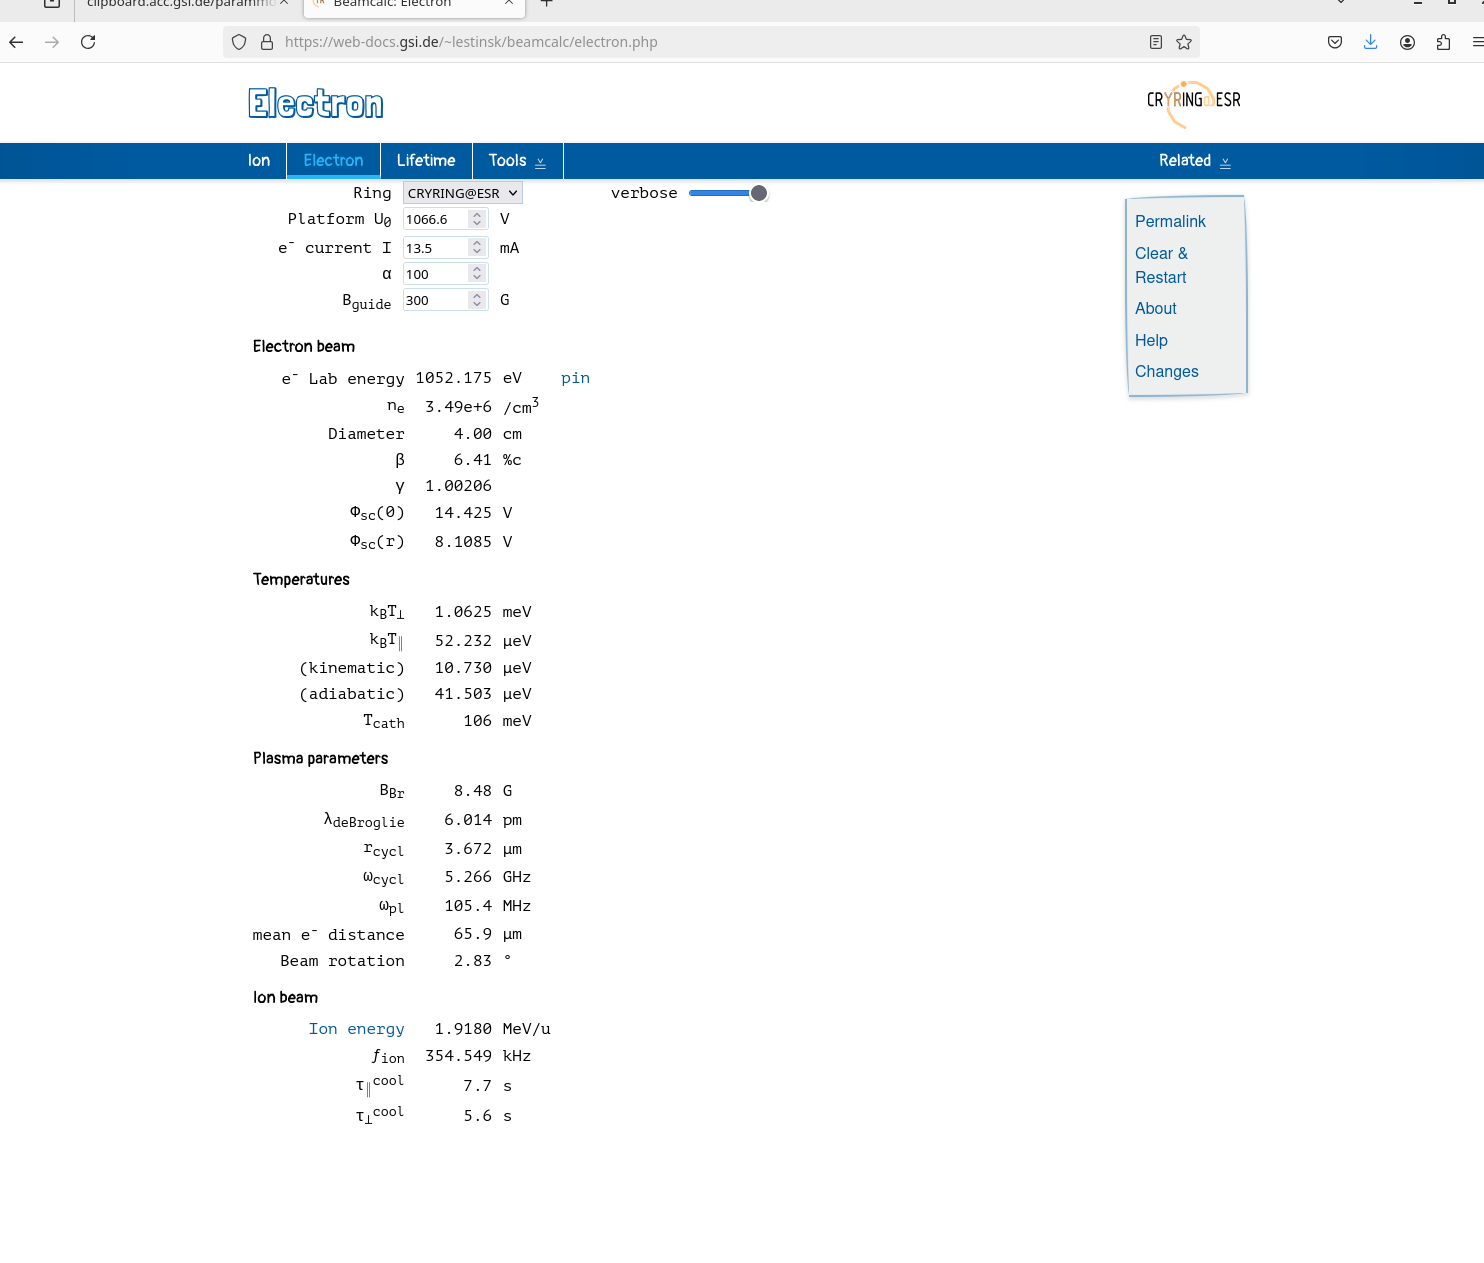Open the tracking protection shield icon
Image resolution: width=1484 pixels, height=1263 pixels.
pyautogui.click(x=238, y=42)
